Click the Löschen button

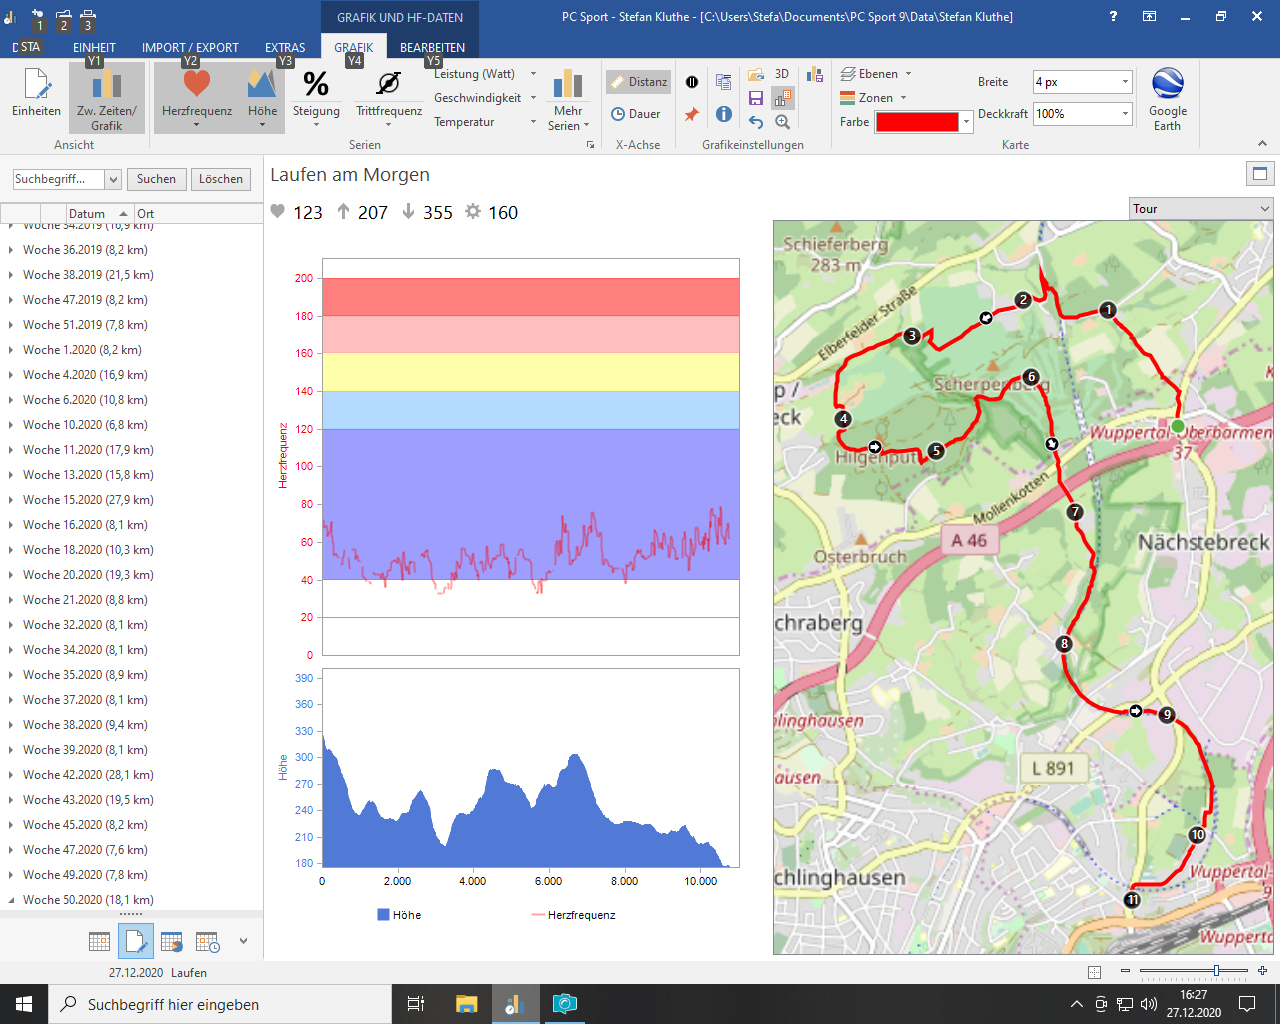[221, 179]
